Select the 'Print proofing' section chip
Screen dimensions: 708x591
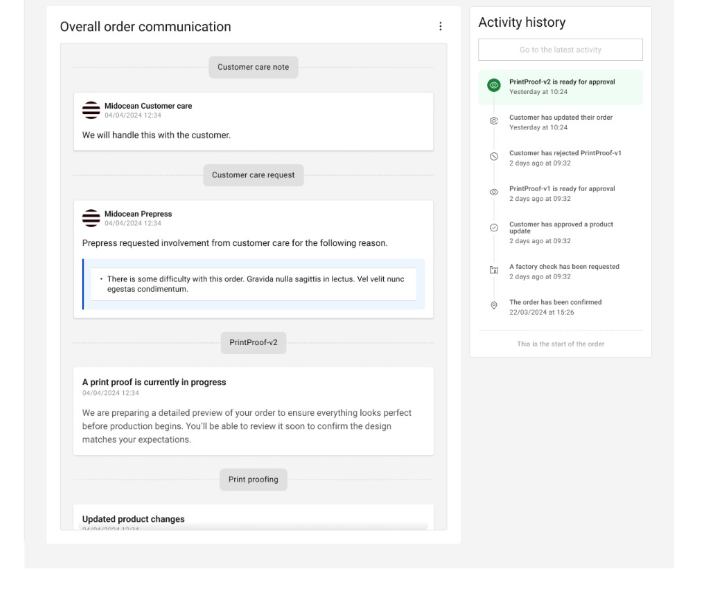tap(253, 479)
